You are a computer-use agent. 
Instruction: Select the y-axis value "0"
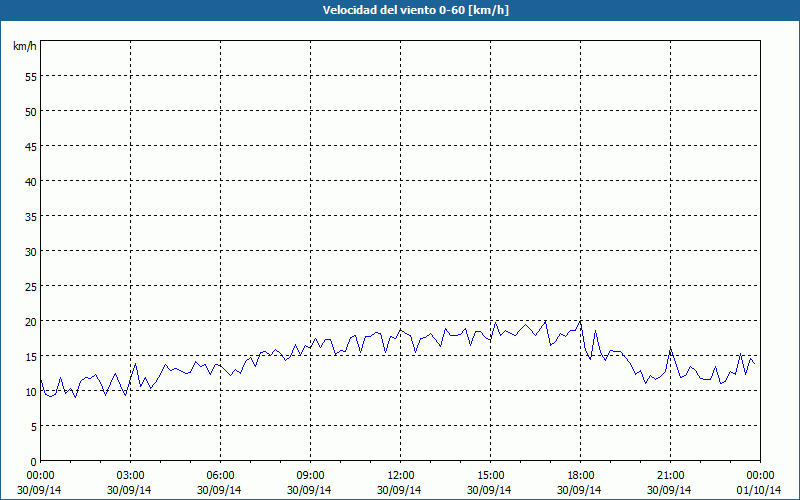[x=34, y=462]
